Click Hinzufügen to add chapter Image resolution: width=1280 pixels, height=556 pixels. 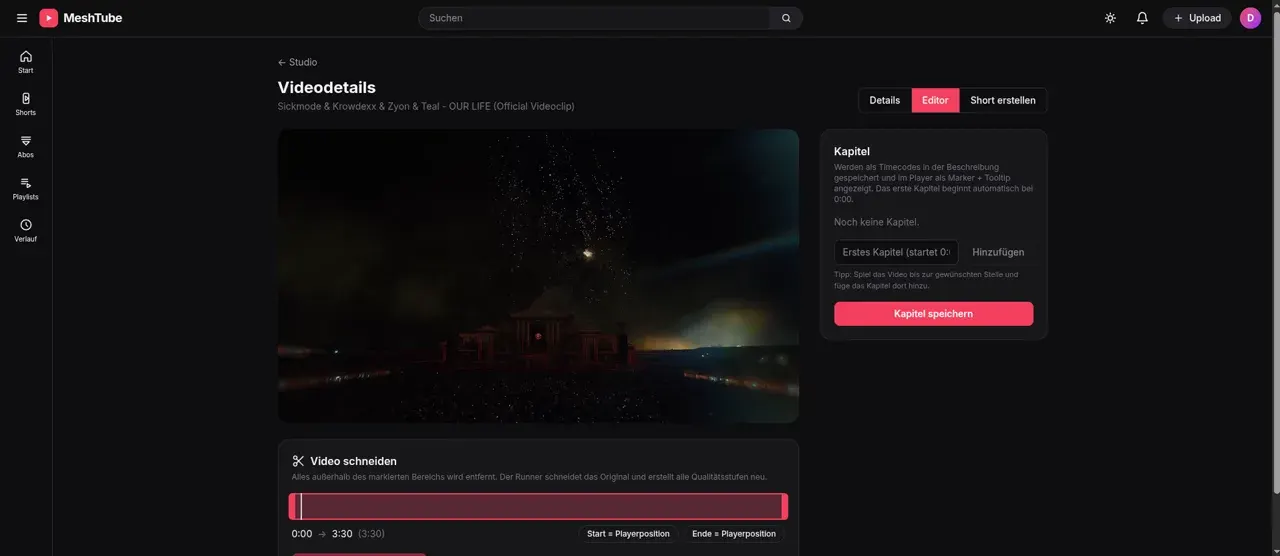click(998, 252)
